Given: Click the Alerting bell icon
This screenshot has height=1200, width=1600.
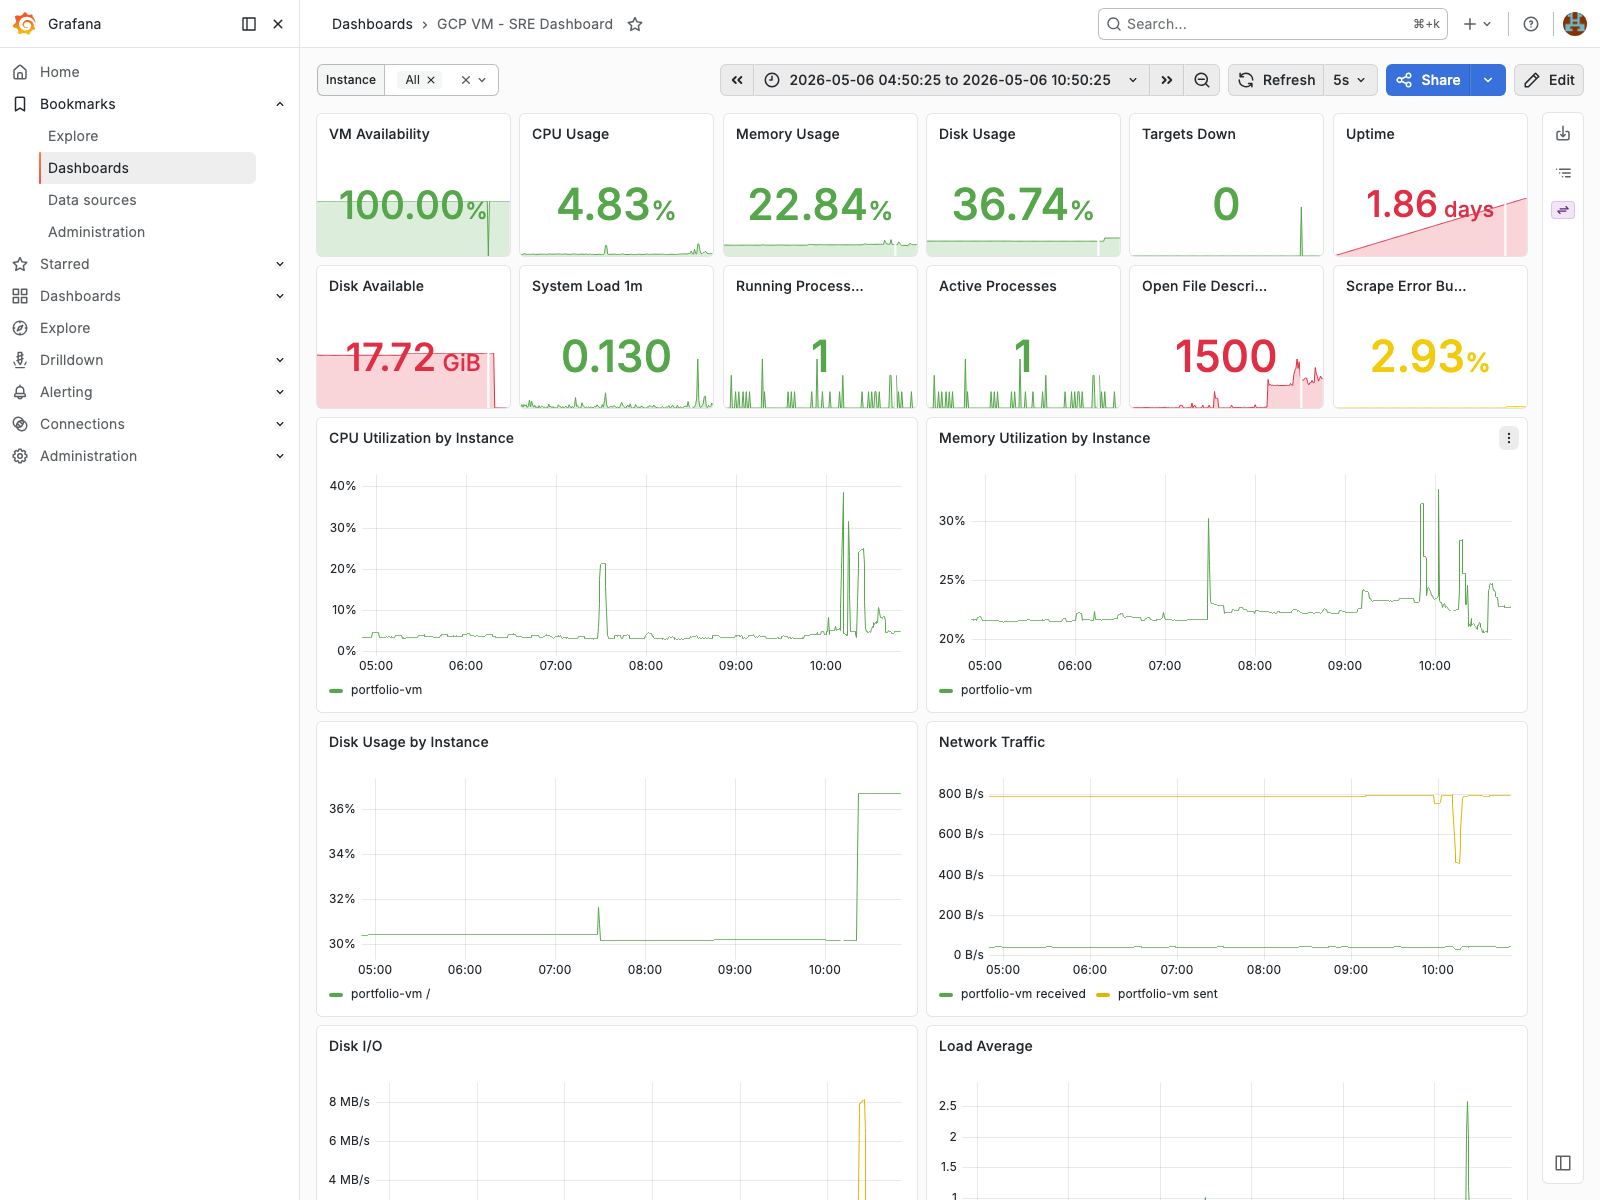Looking at the screenshot, I should click(x=20, y=392).
